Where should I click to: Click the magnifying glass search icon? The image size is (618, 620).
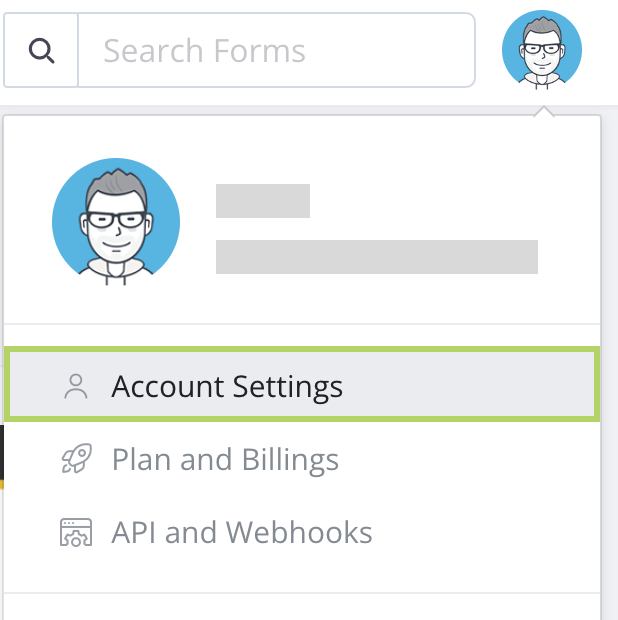tap(41, 50)
